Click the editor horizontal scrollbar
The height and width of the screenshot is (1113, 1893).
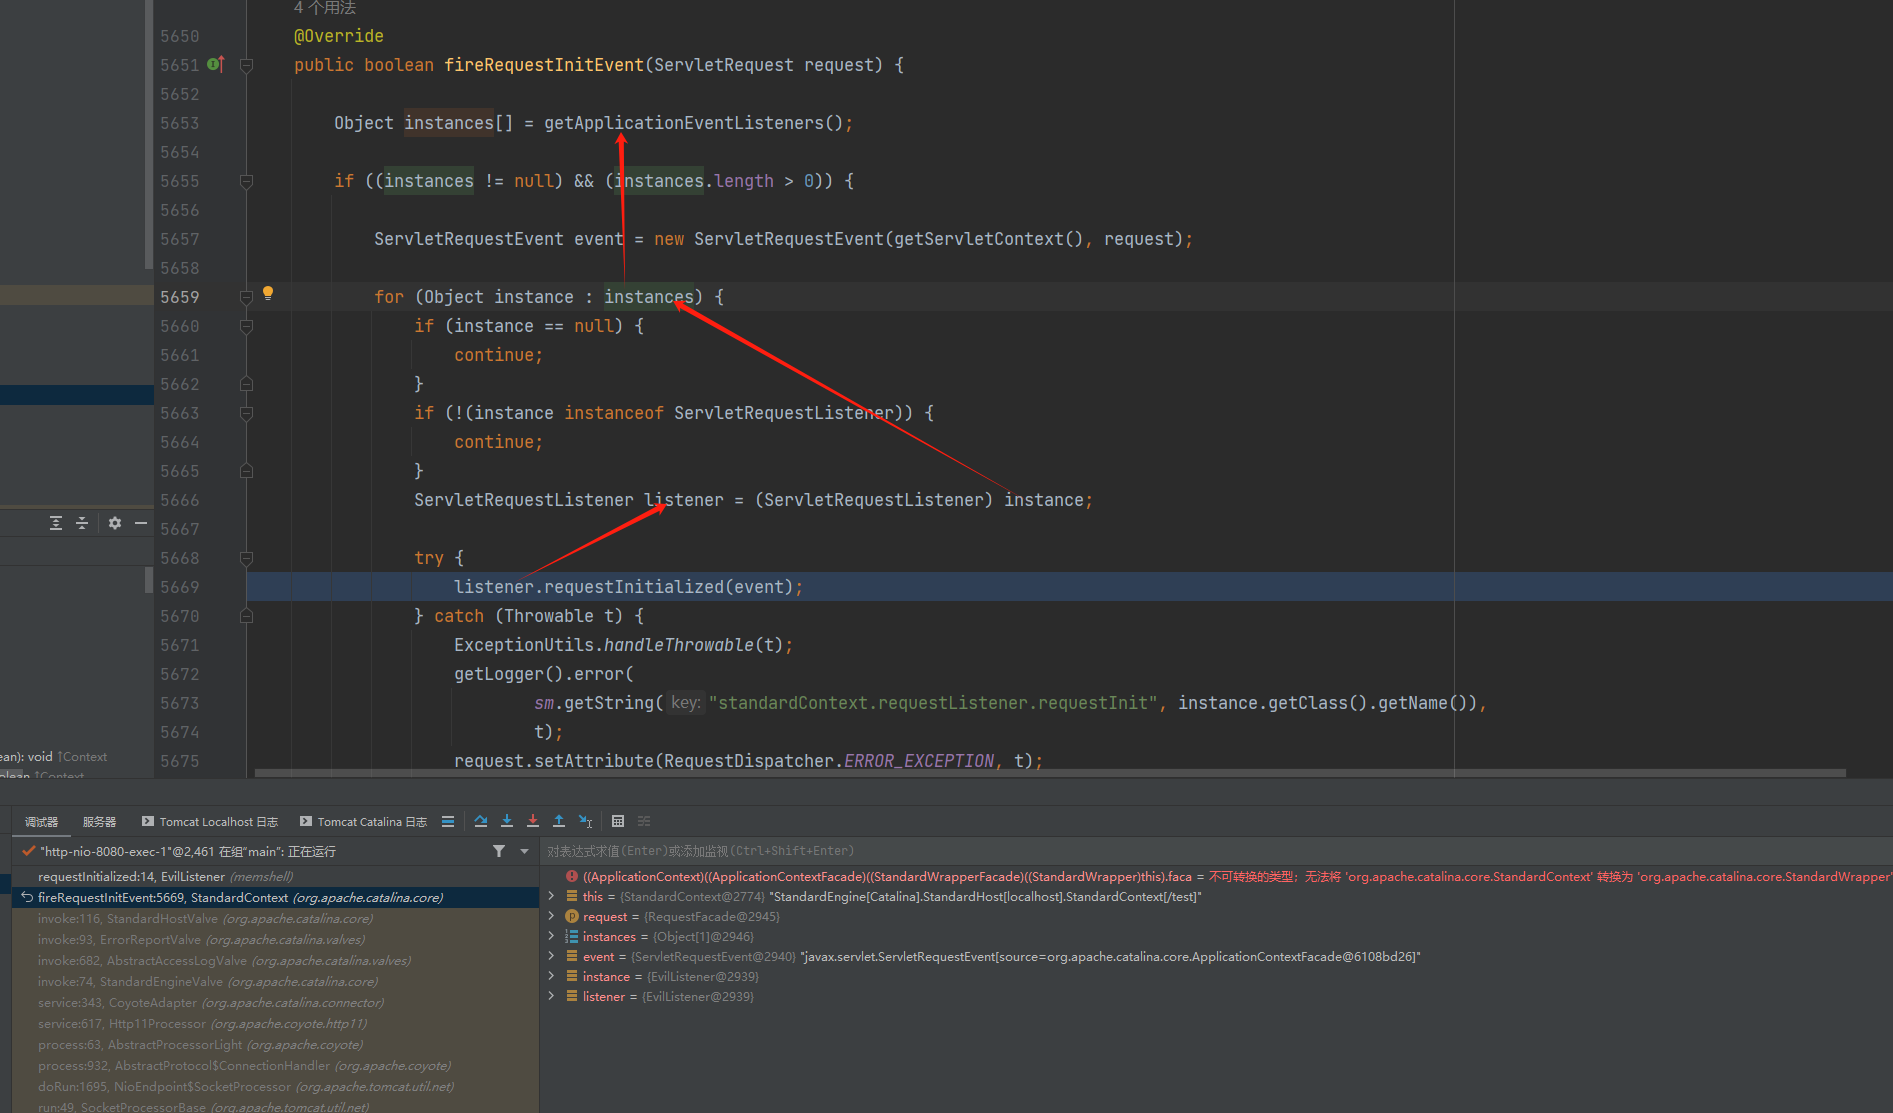1050,773
